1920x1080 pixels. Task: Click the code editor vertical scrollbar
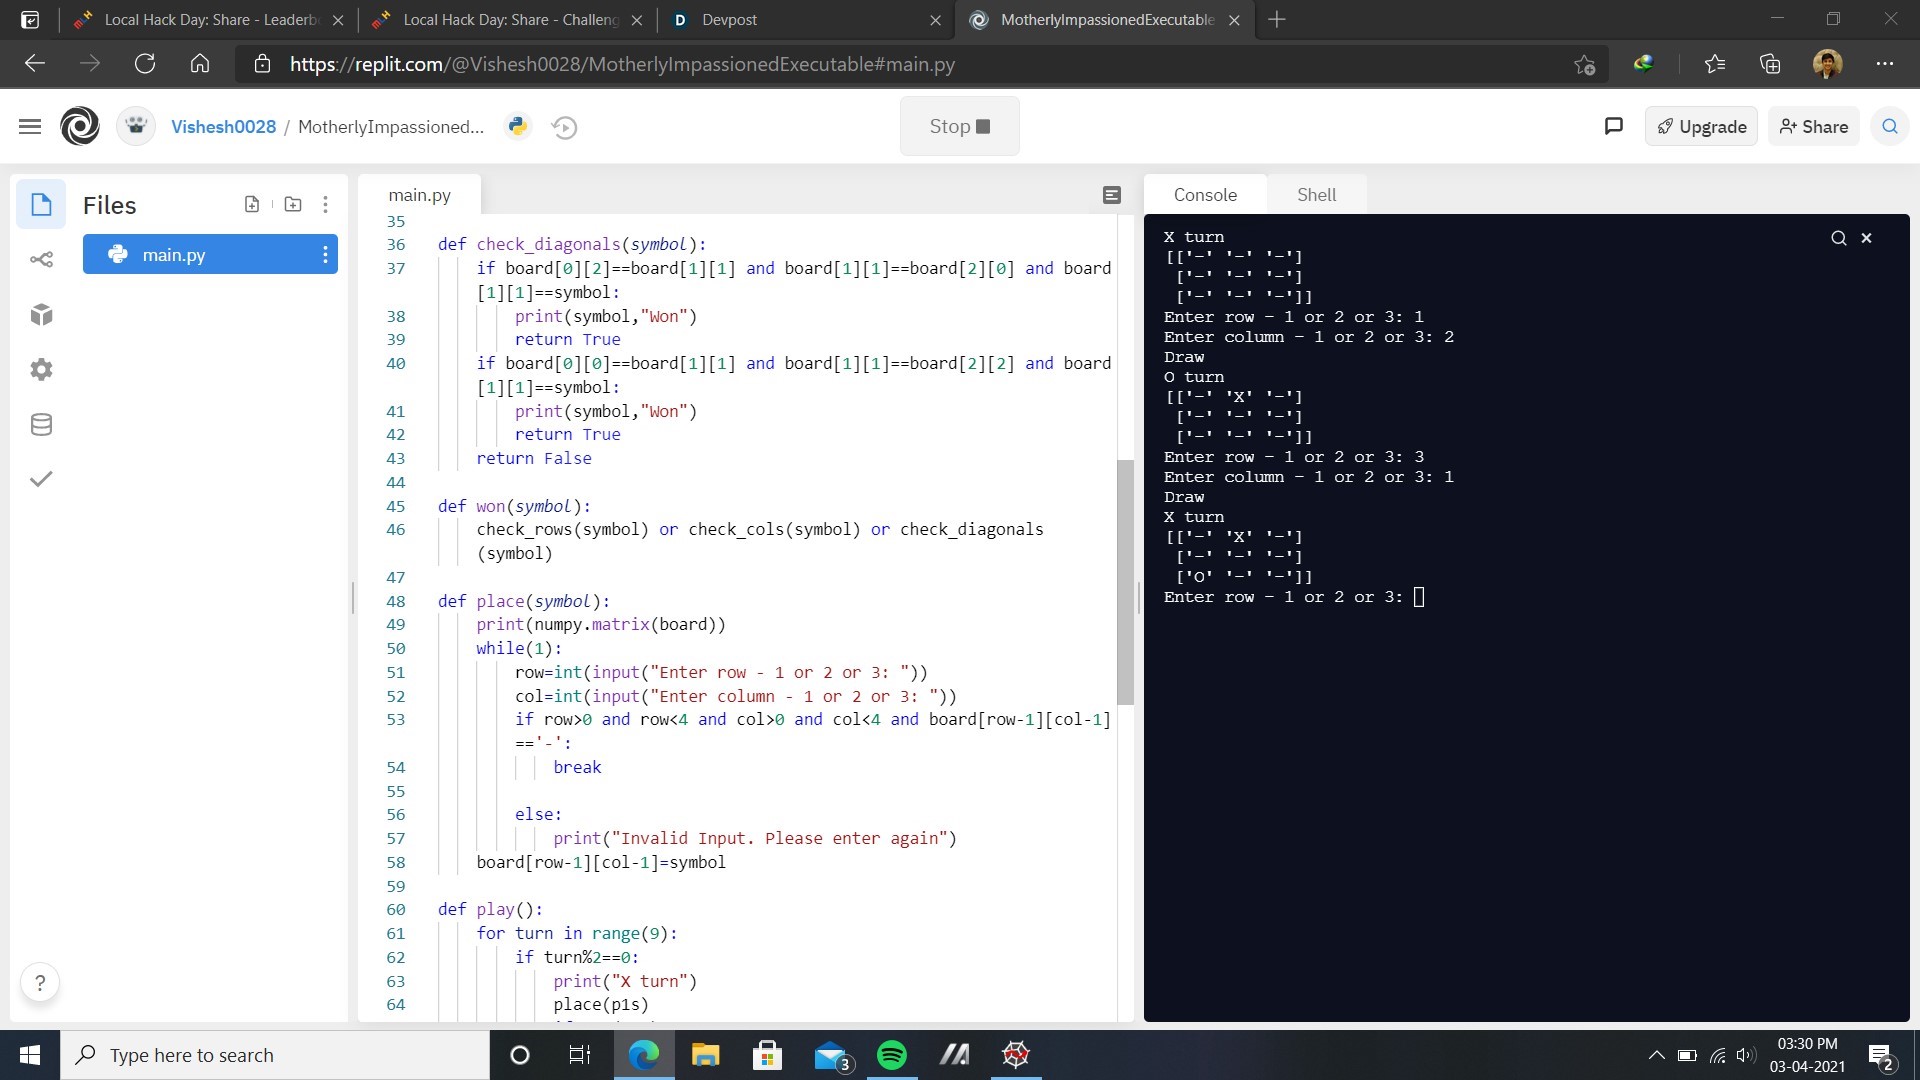[x=1125, y=580]
